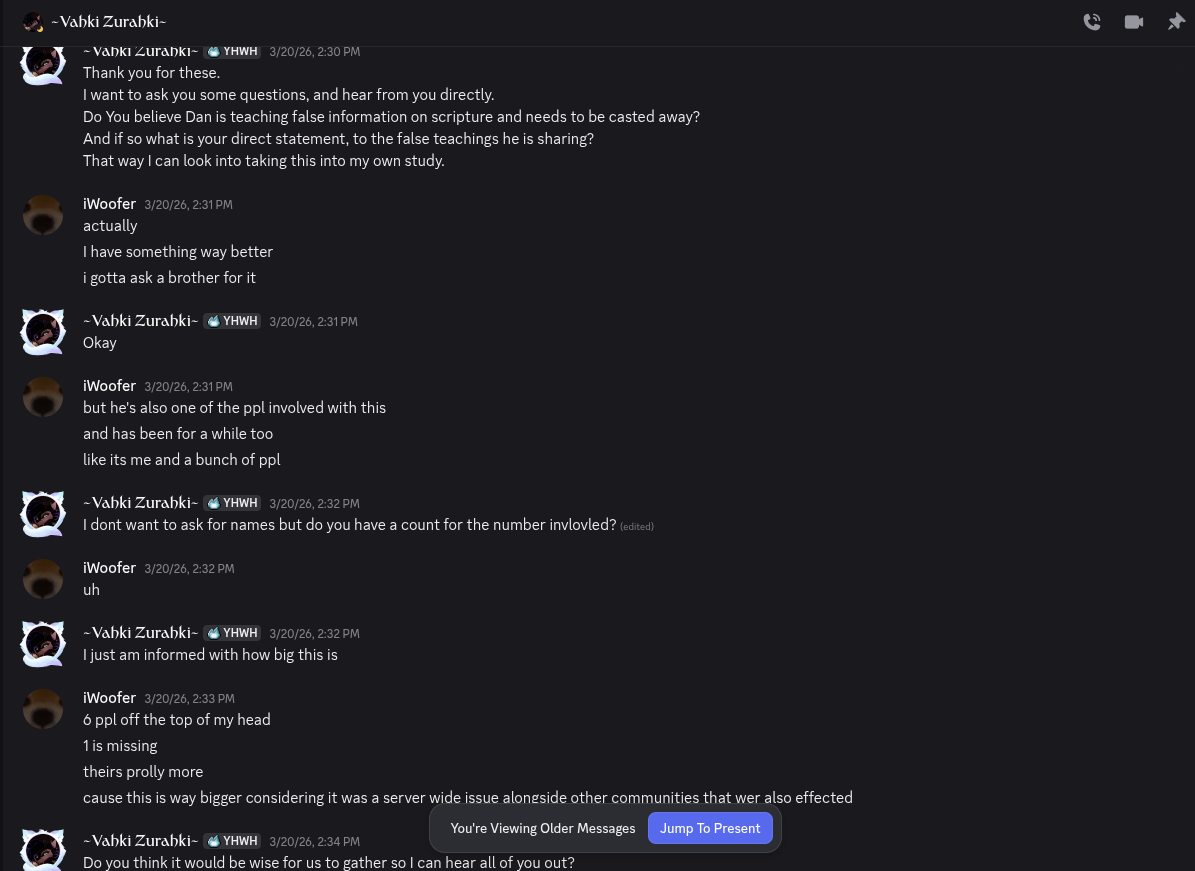
Task: Start a voice call with Vahki Zurahki
Action: click(x=1092, y=22)
